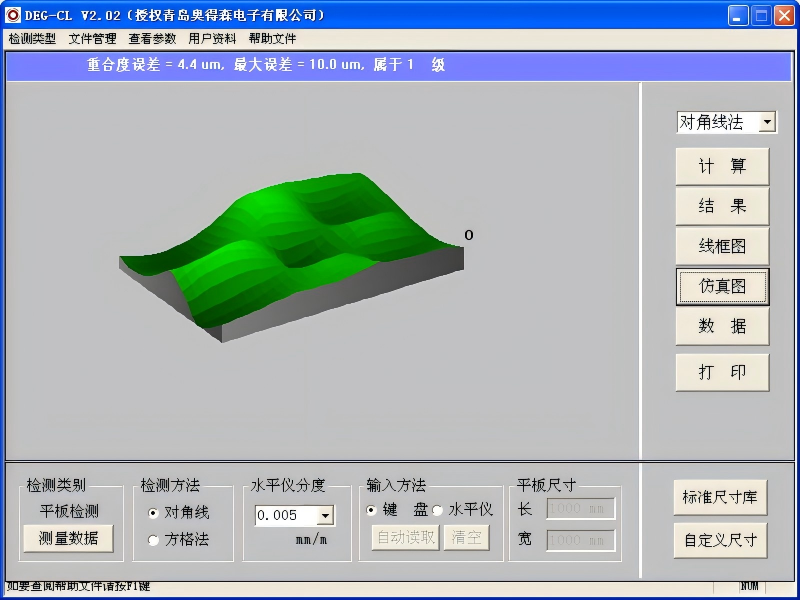Click the 仿真图 simulation view button
This screenshot has height=600, width=800.
click(x=722, y=286)
